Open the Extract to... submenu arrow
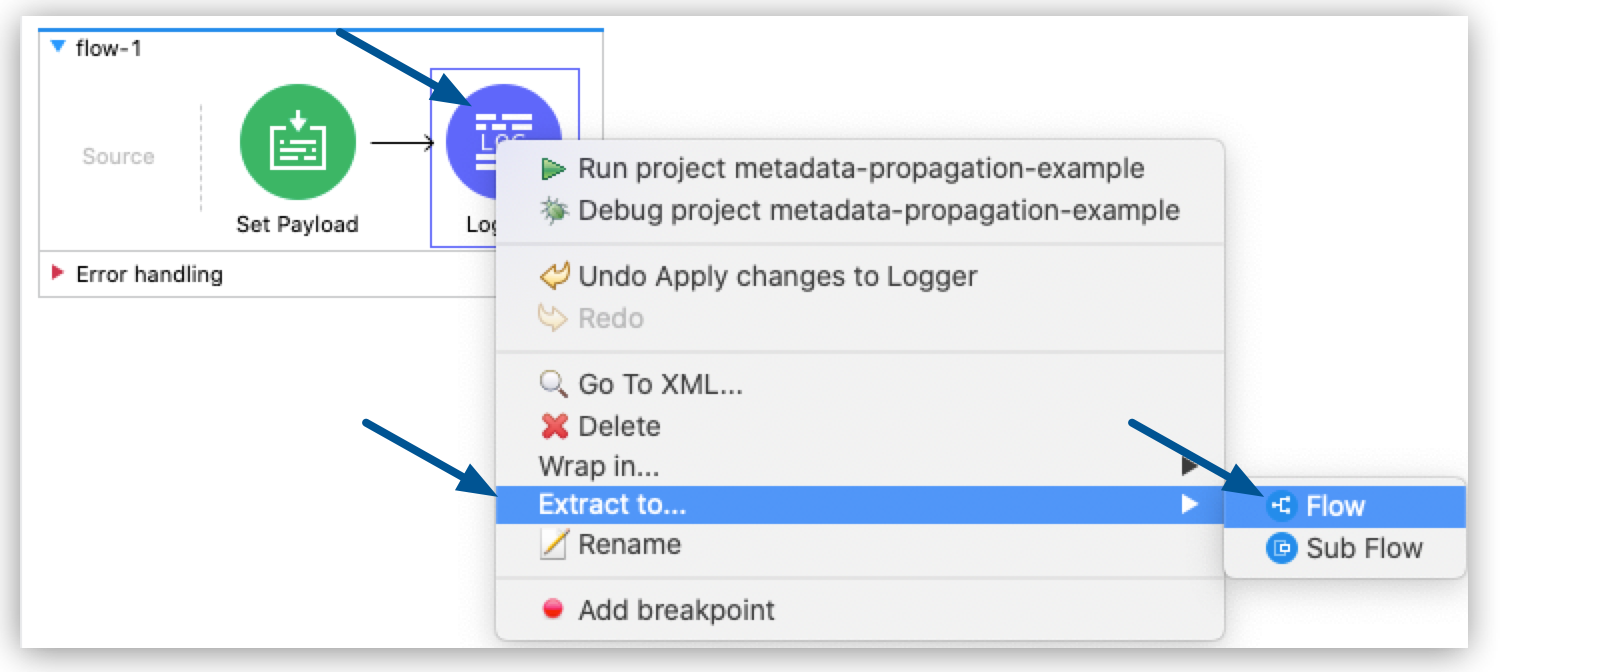Viewport: 1618px width, 672px height. coord(1187,505)
